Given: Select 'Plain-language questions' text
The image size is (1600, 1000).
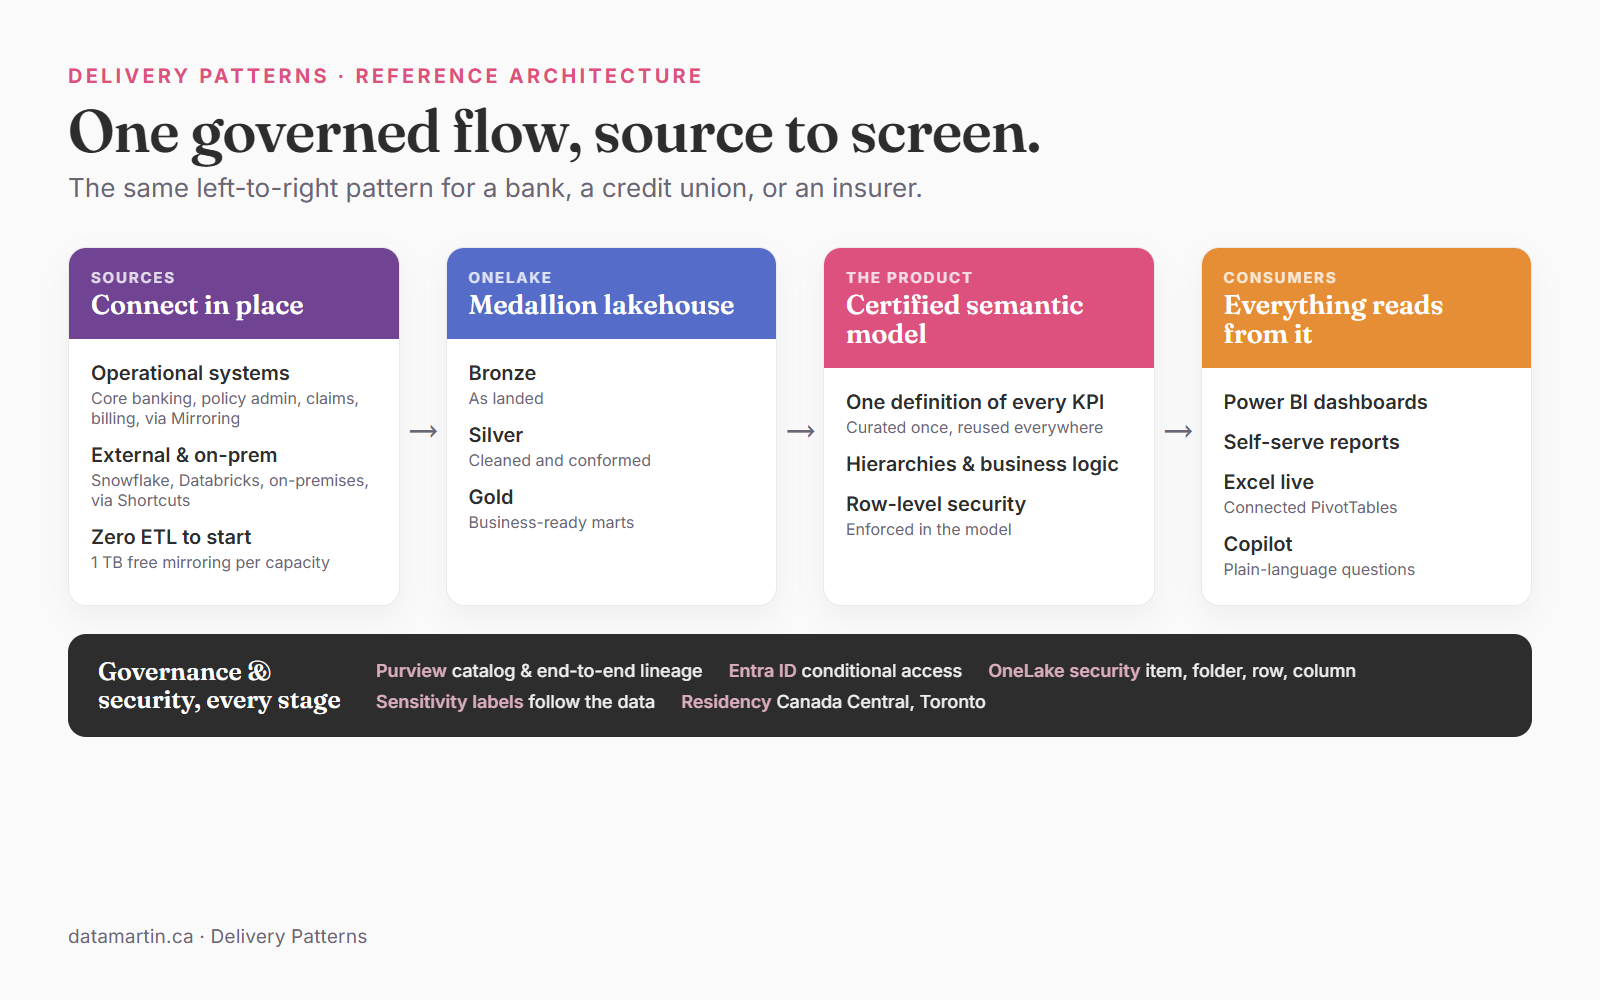Looking at the screenshot, I should point(1319,570).
